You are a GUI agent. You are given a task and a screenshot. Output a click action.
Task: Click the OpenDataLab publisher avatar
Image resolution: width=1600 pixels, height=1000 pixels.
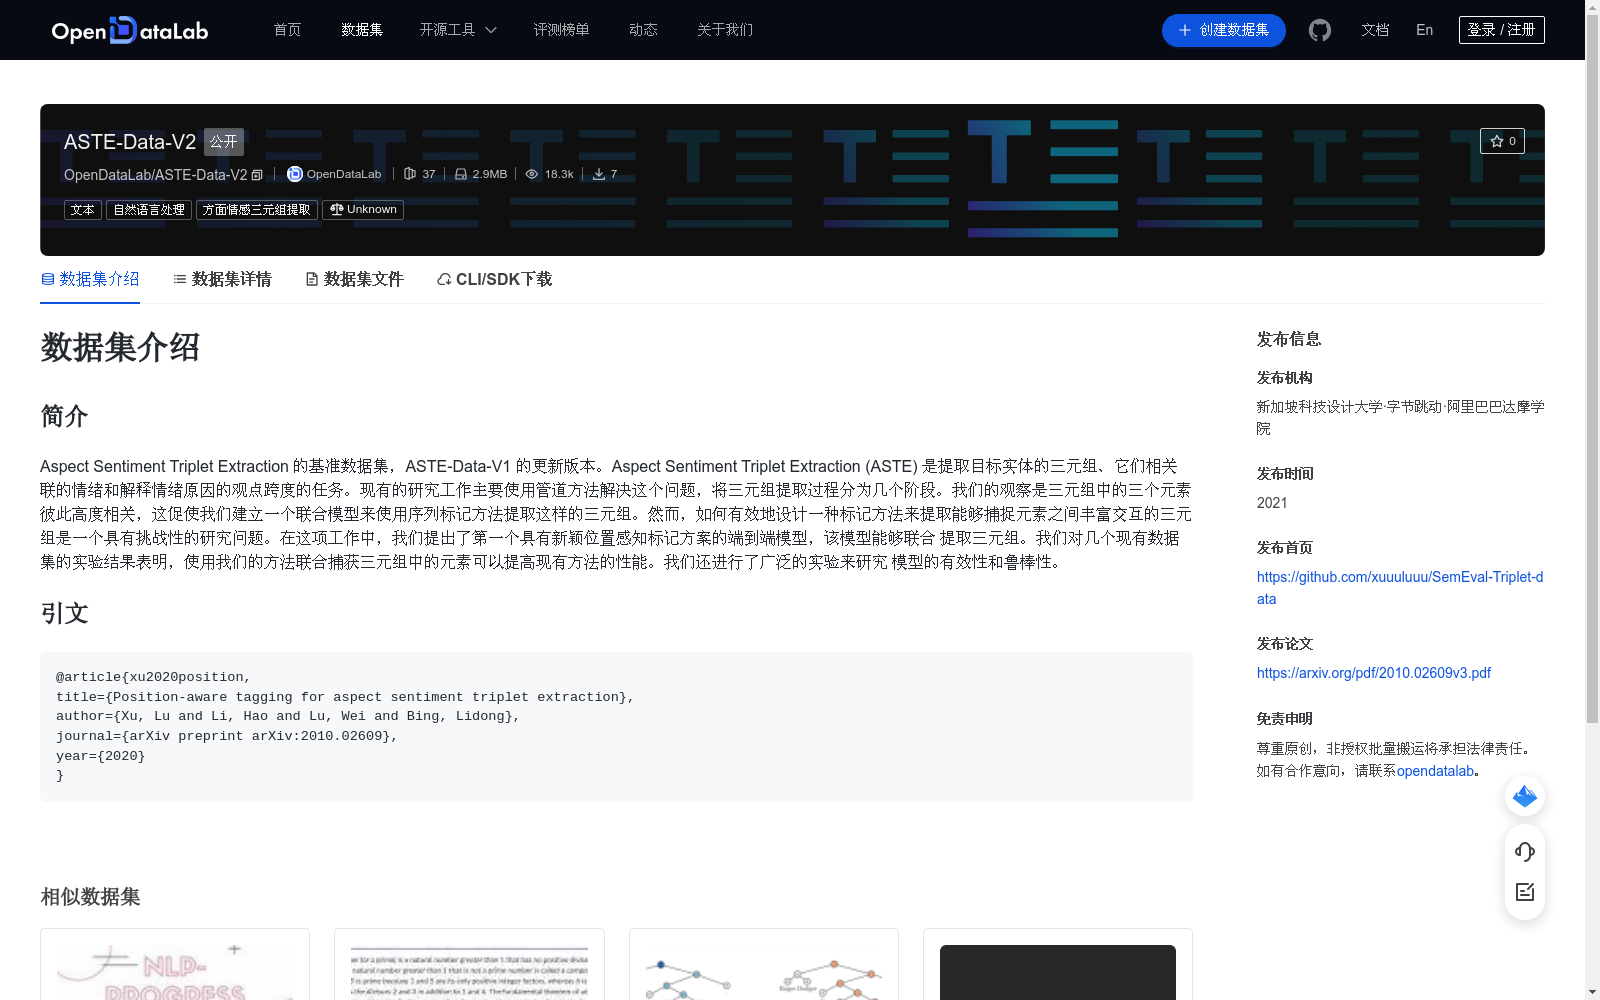pyautogui.click(x=295, y=174)
